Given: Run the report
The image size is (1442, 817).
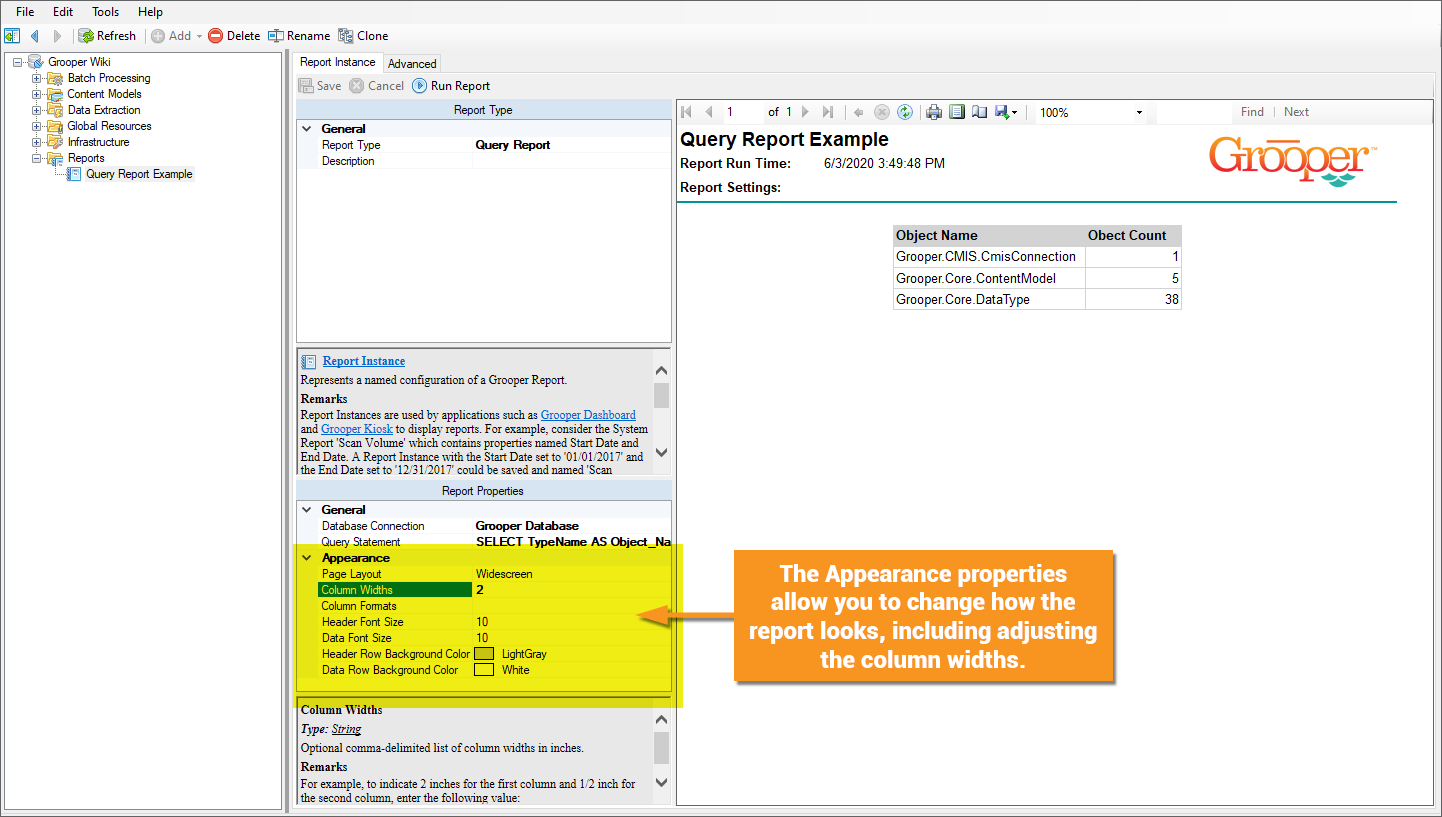Looking at the screenshot, I should coord(451,86).
